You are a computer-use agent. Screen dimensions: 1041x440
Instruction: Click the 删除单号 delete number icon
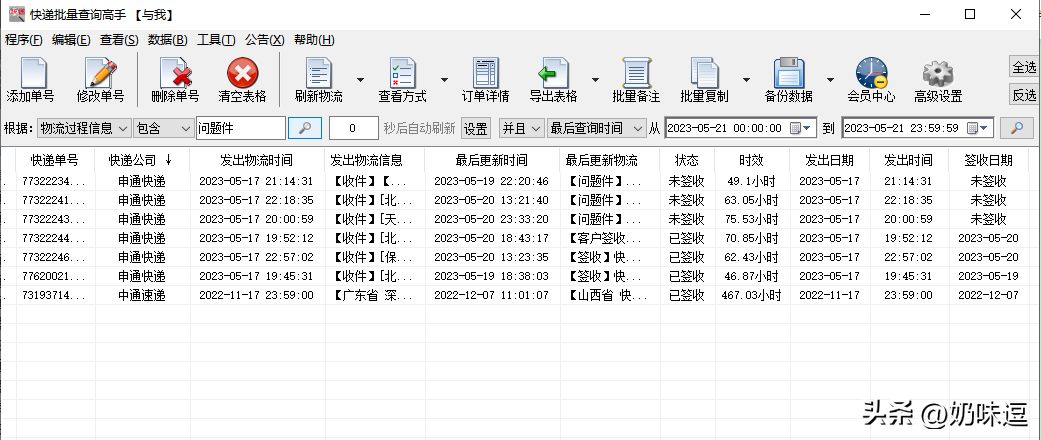175,80
